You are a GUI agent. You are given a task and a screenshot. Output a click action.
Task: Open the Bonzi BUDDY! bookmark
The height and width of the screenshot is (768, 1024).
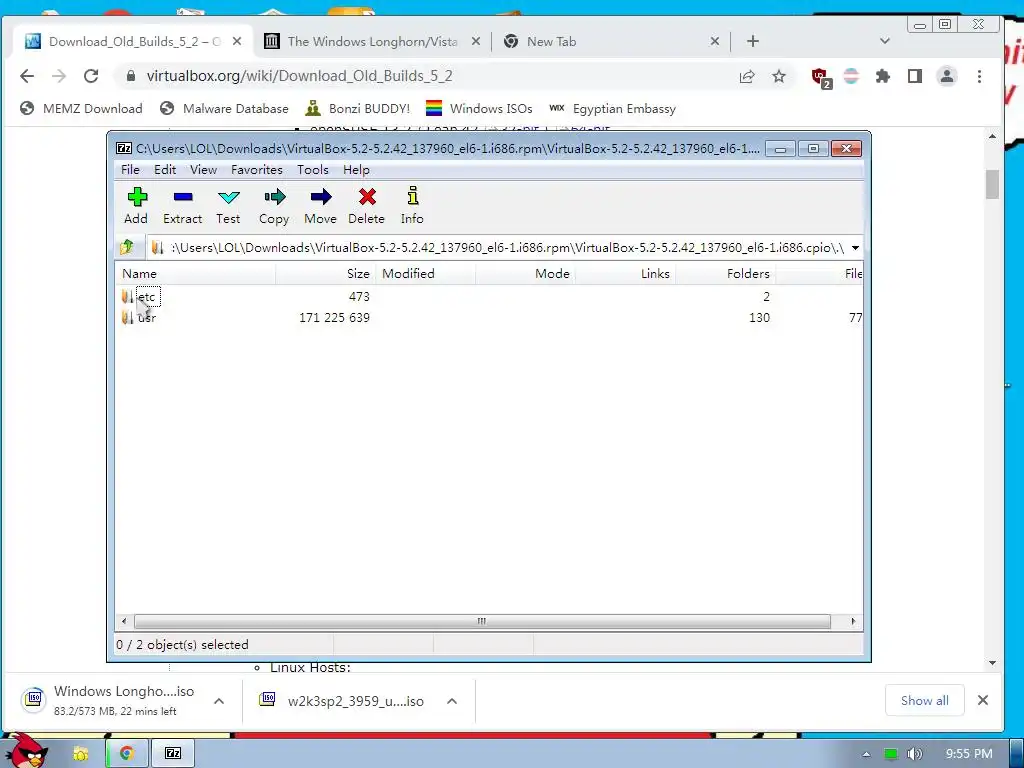(358, 108)
